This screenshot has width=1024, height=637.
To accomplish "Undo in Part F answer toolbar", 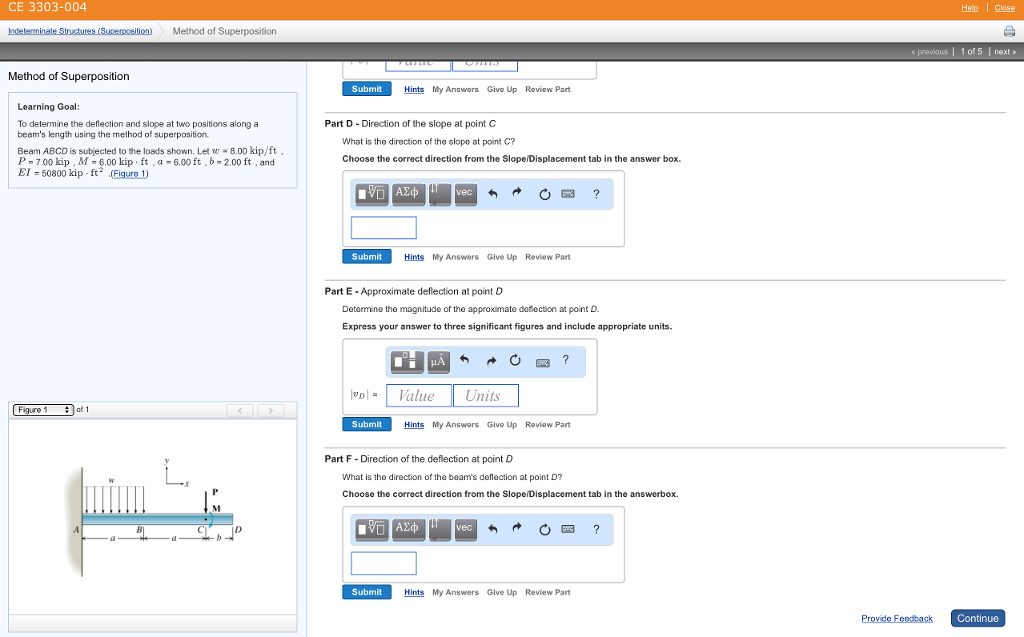I will (x=493, y=529).
